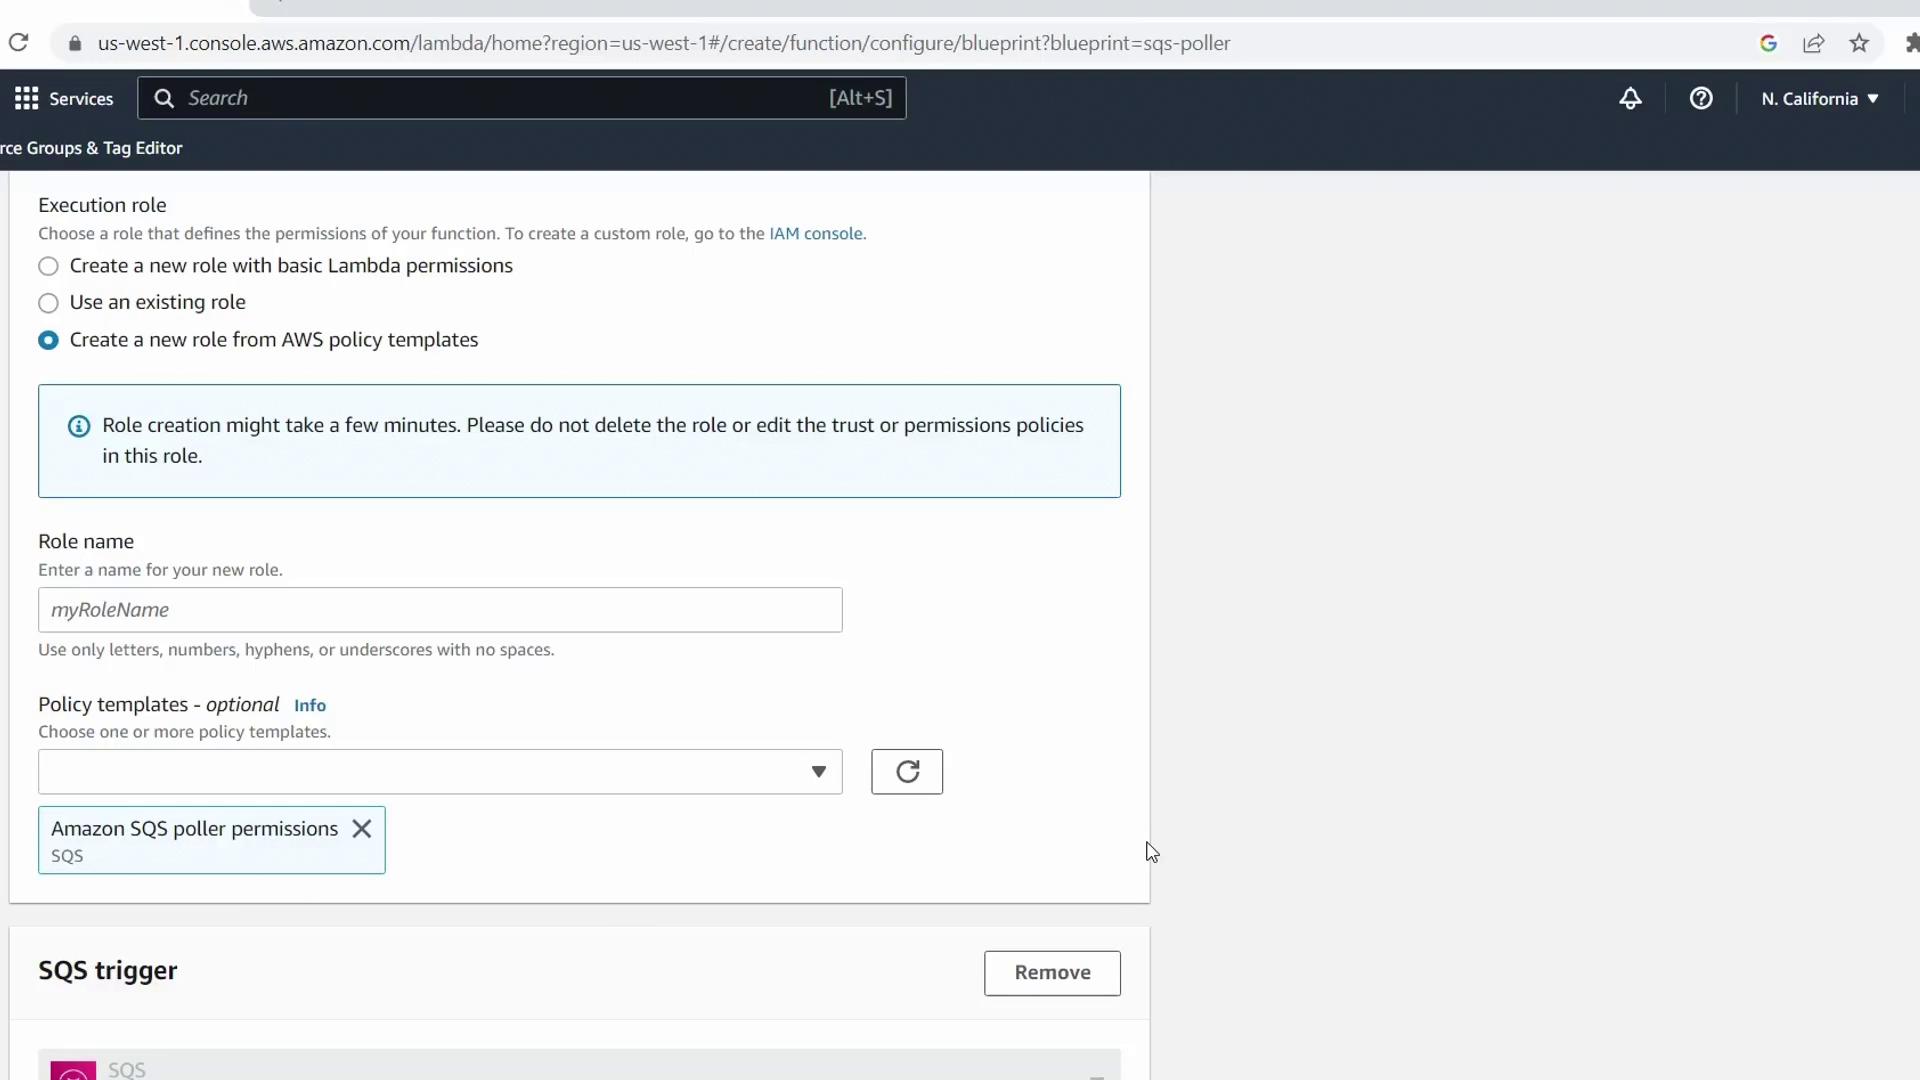
Task: Select Create a new role with basic Lambda permissions
Action: tap(48, 266)
